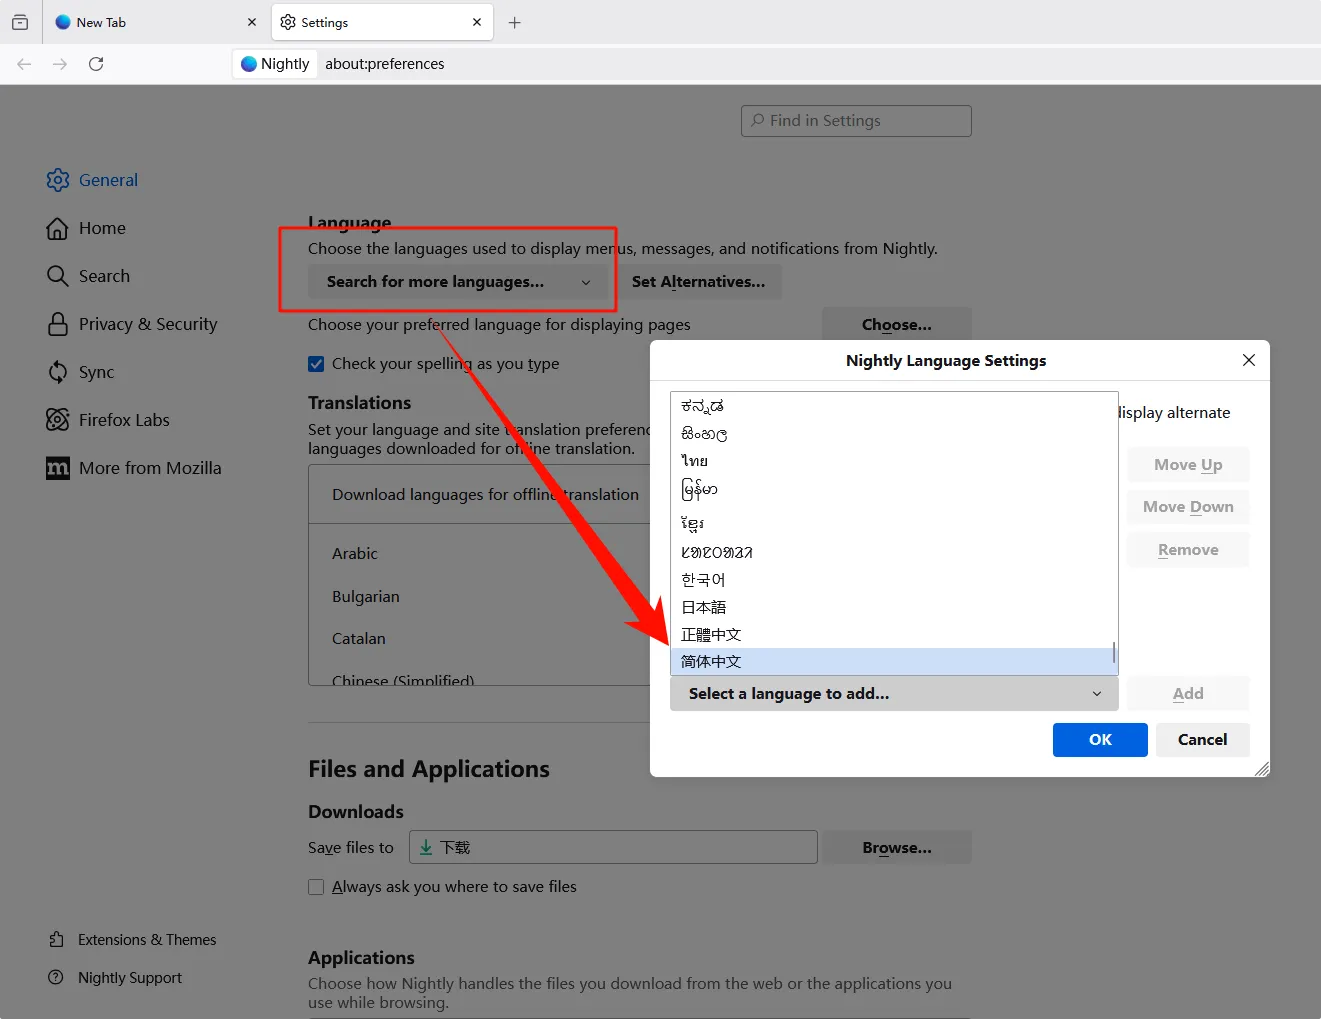Confirm language settings with OK button

point(1099,740)
